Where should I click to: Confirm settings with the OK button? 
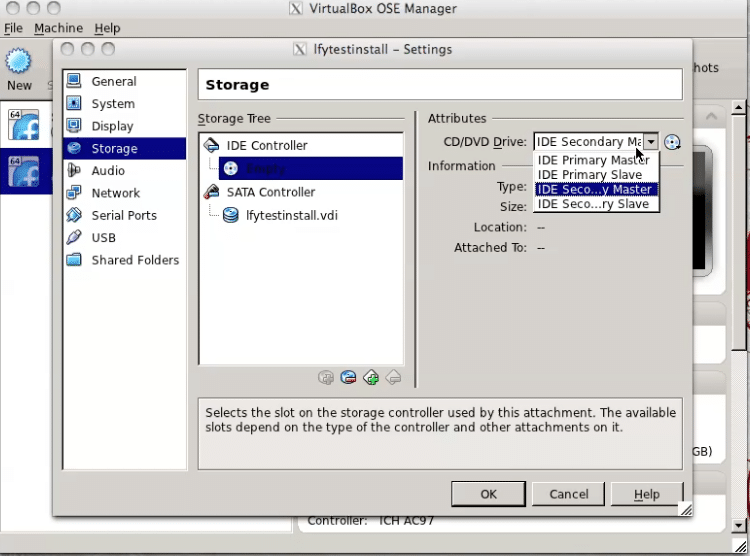click(x=488, y=494)
